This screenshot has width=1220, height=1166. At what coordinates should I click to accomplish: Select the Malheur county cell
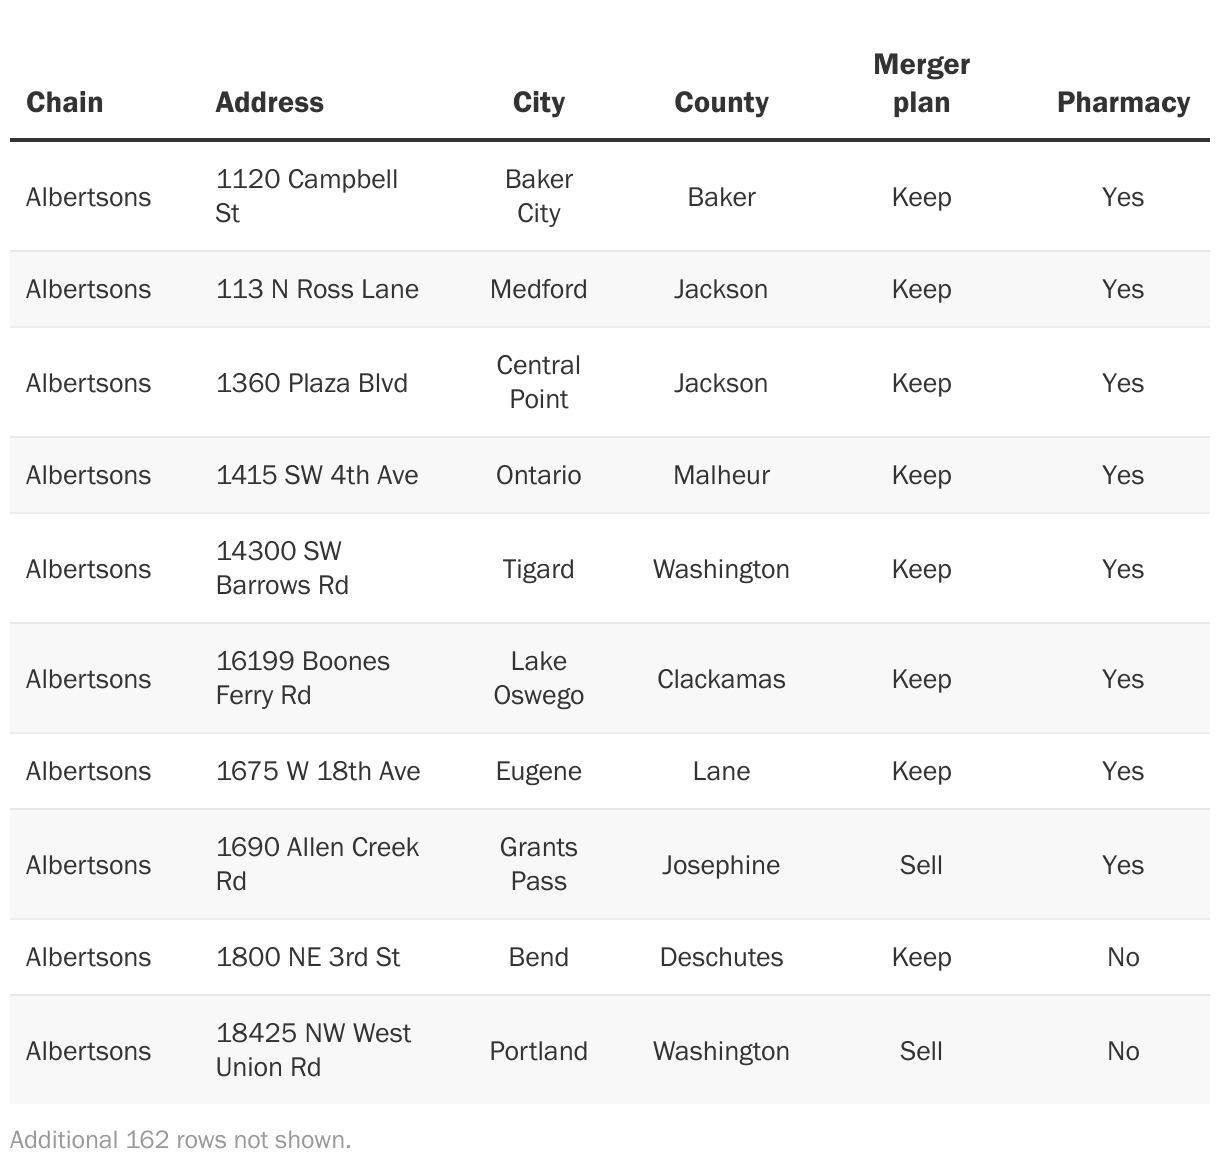pyautogui.click(x=721, y=475)
